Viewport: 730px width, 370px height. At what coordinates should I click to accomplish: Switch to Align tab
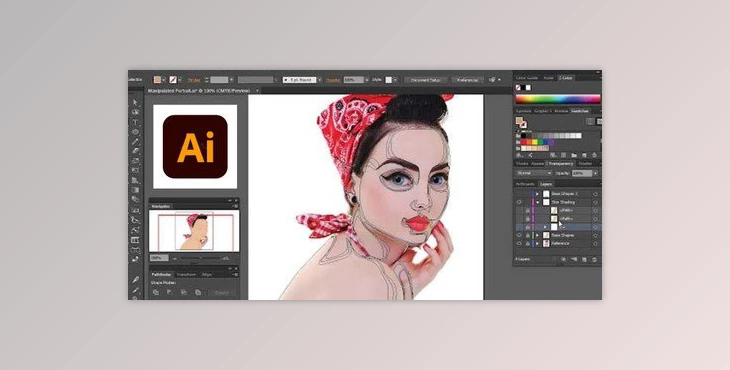click(x=206, y=275)
